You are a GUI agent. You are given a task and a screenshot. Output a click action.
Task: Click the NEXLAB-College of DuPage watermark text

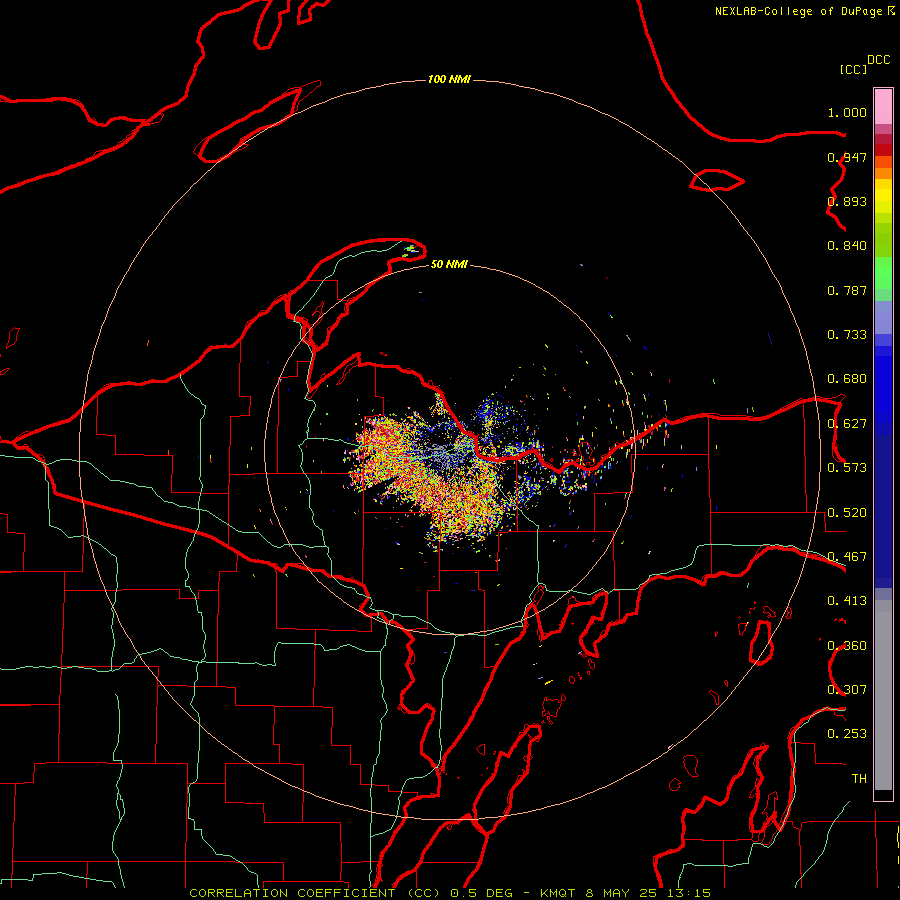[x=798, y=11]
